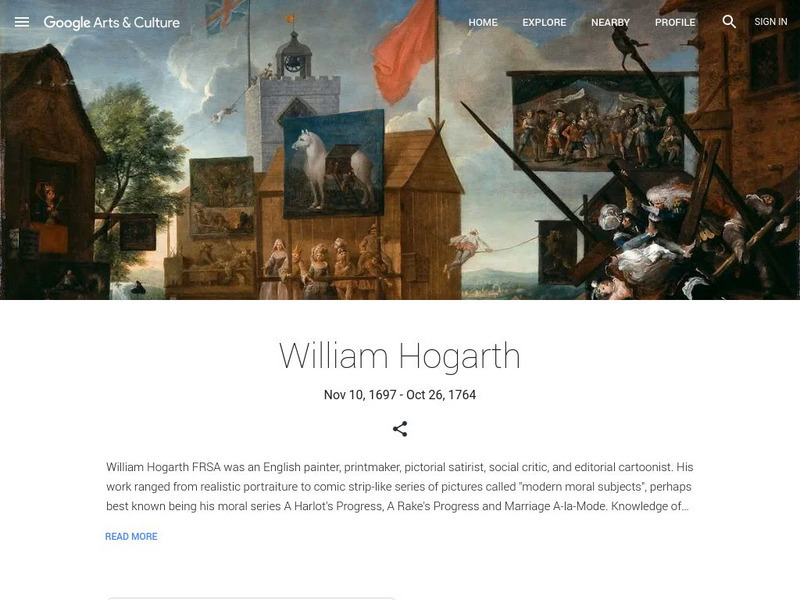
Task: Open the search magnifier icon
Action: [729, 21]
